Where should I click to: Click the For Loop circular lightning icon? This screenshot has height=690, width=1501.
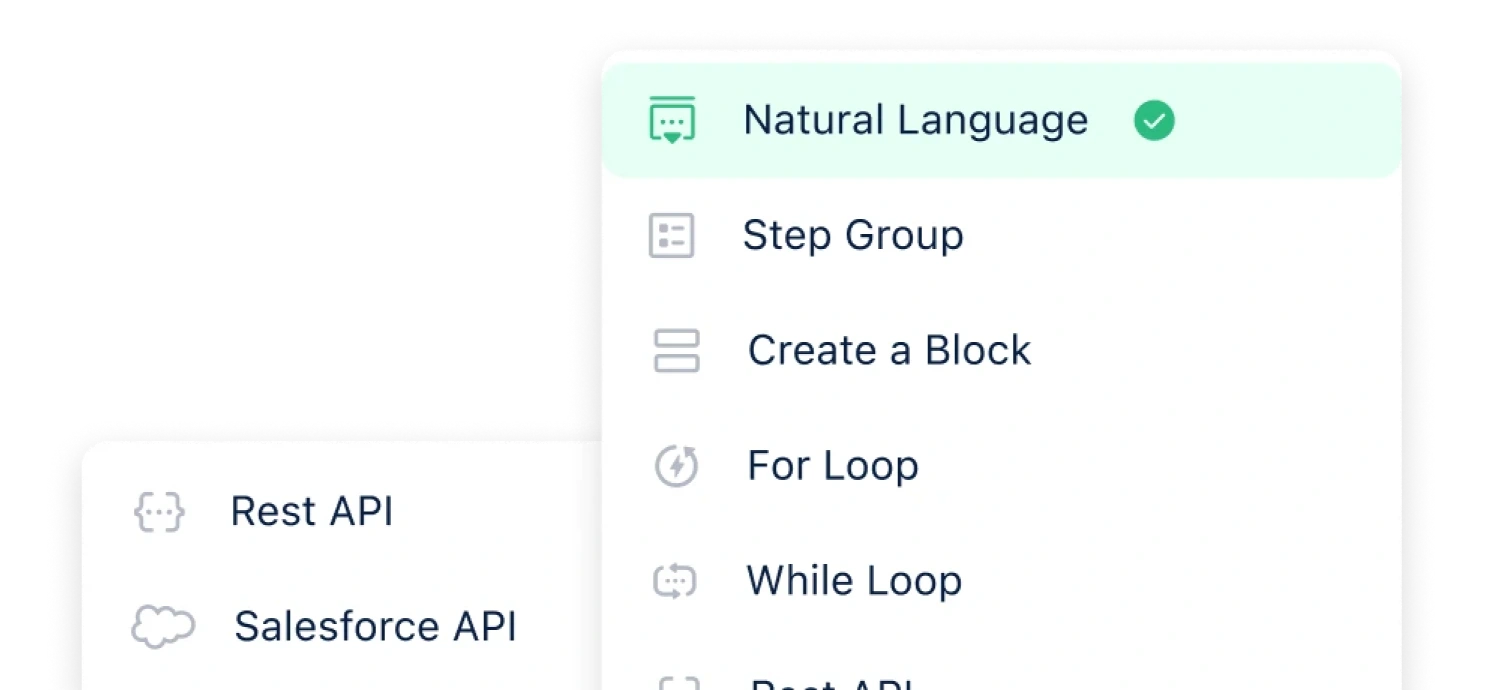676,466
